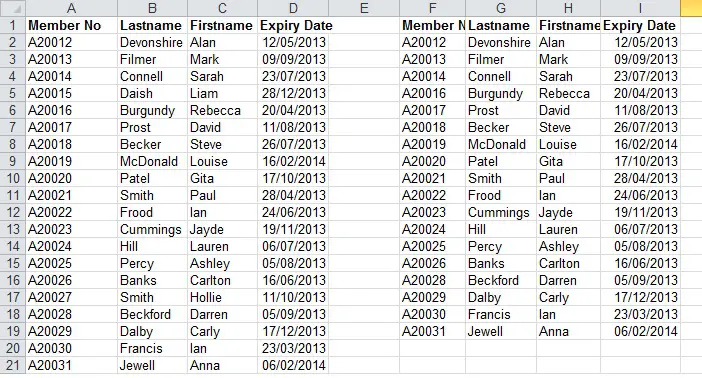Select row 1 header
Screen dimensions: 702x378
(13, 26)
